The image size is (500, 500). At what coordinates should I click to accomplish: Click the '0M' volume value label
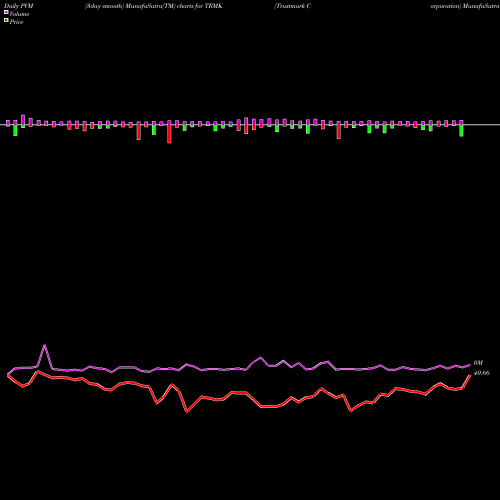(478, 363)
